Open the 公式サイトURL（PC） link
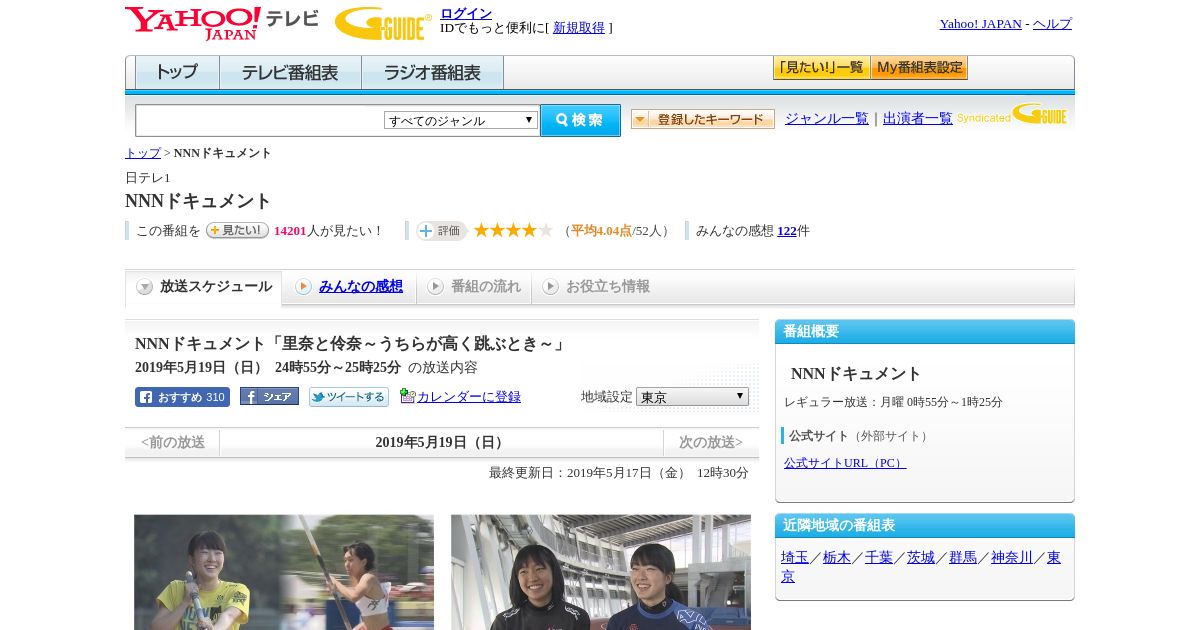The height and width of the screenshot is (630, 1200). pyautogui.click(x=845, y=463)
